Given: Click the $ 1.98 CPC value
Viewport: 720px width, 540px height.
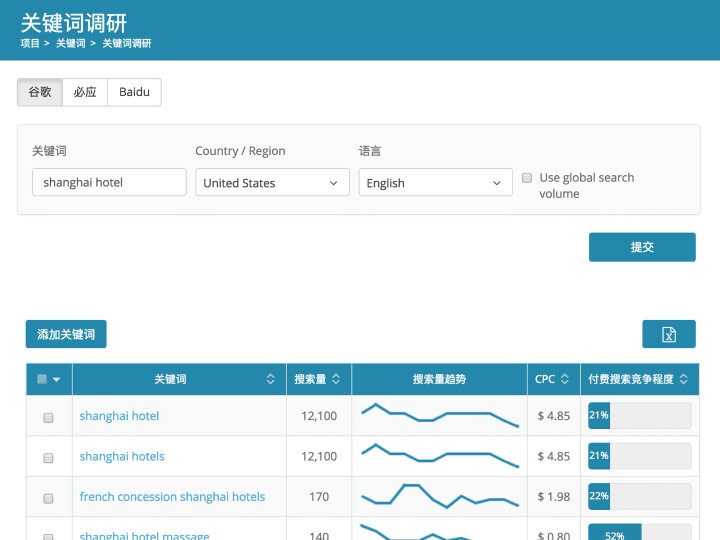Looking at the screenshot, I should pos(554,497).
